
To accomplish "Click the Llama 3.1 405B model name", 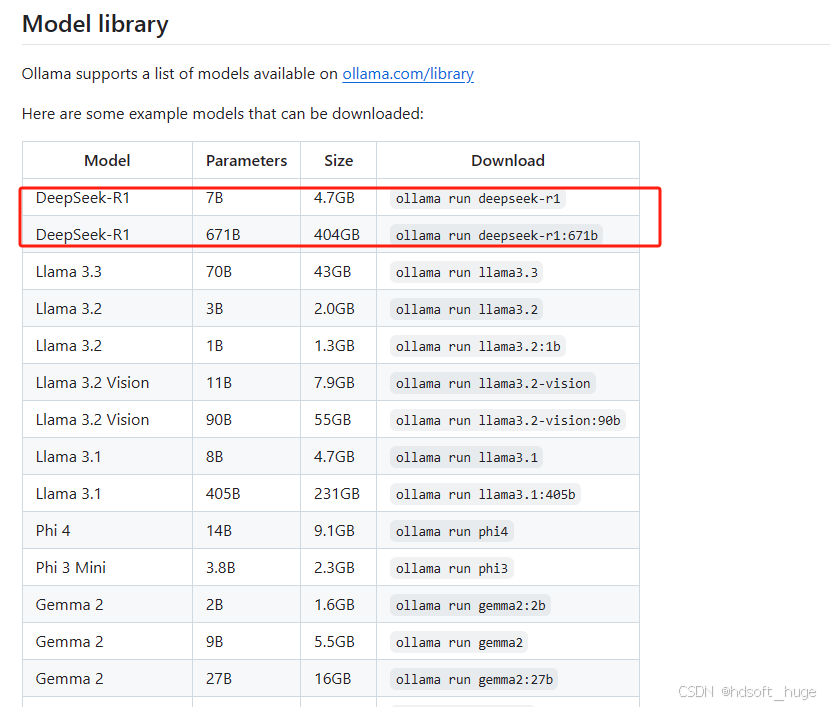I will click(68, 494).
